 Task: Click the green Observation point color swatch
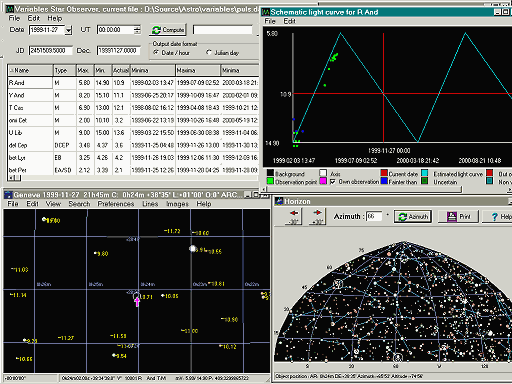tap(270, 181)
